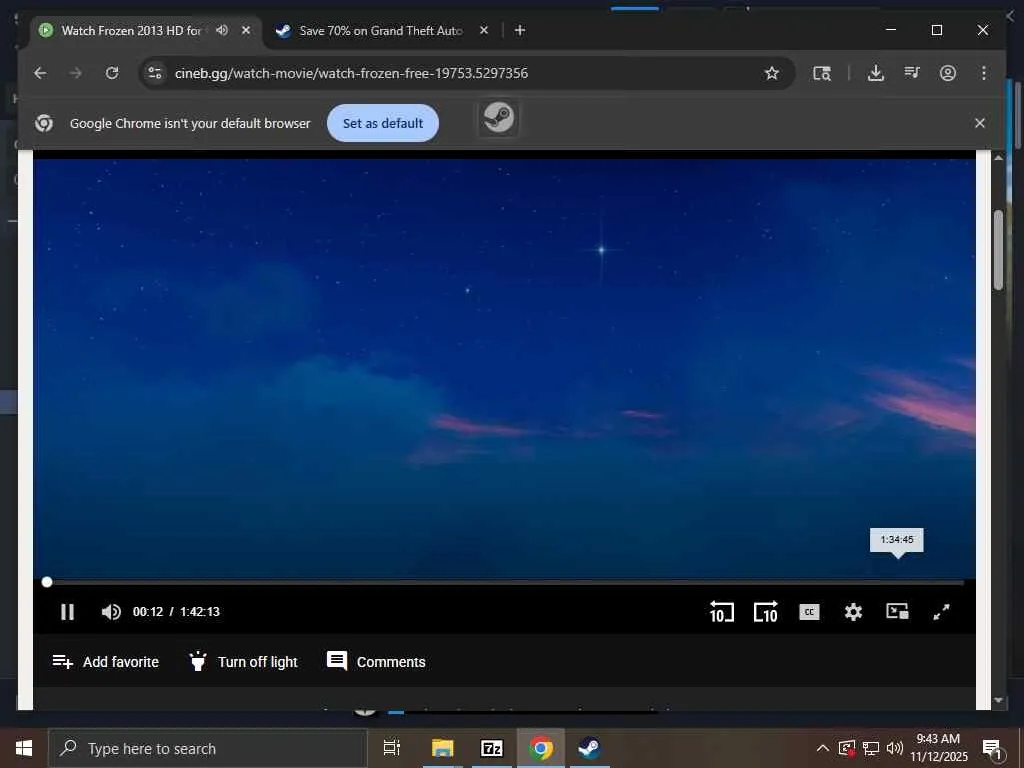Rewind the video 10 seconds

[x=722, y=612]
